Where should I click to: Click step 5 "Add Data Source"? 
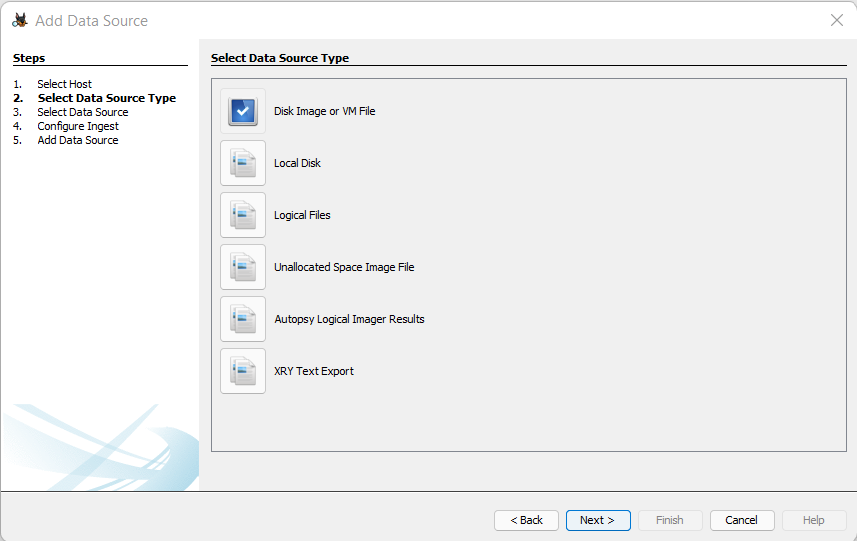pos(78,140)
